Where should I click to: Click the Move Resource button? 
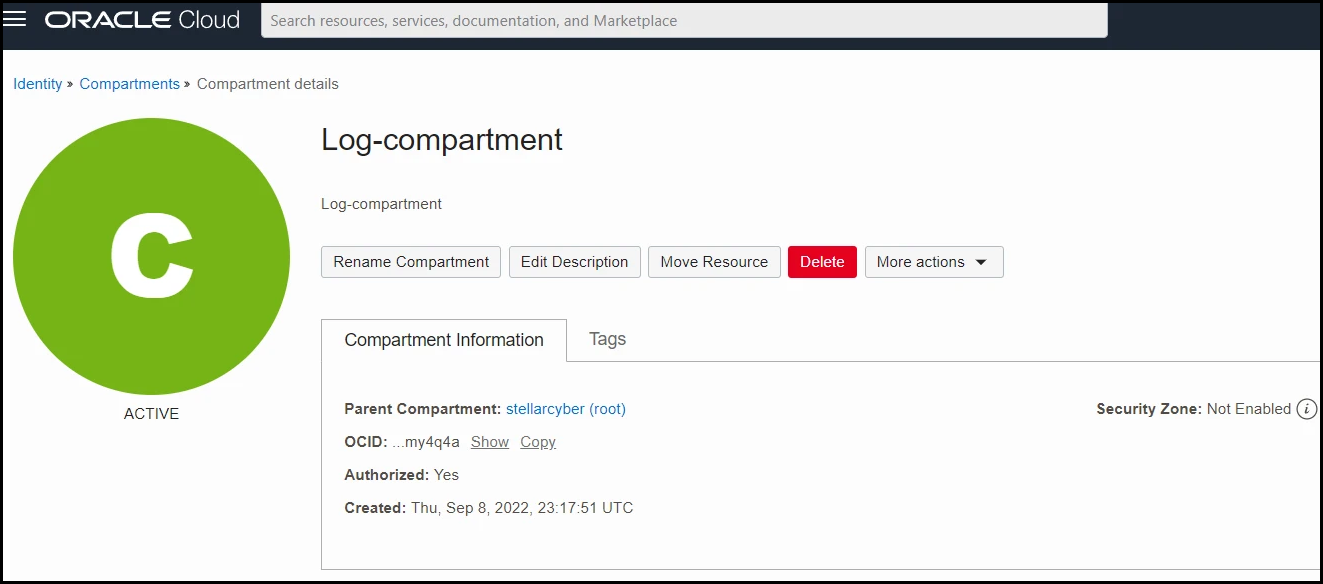pos(714,262)
